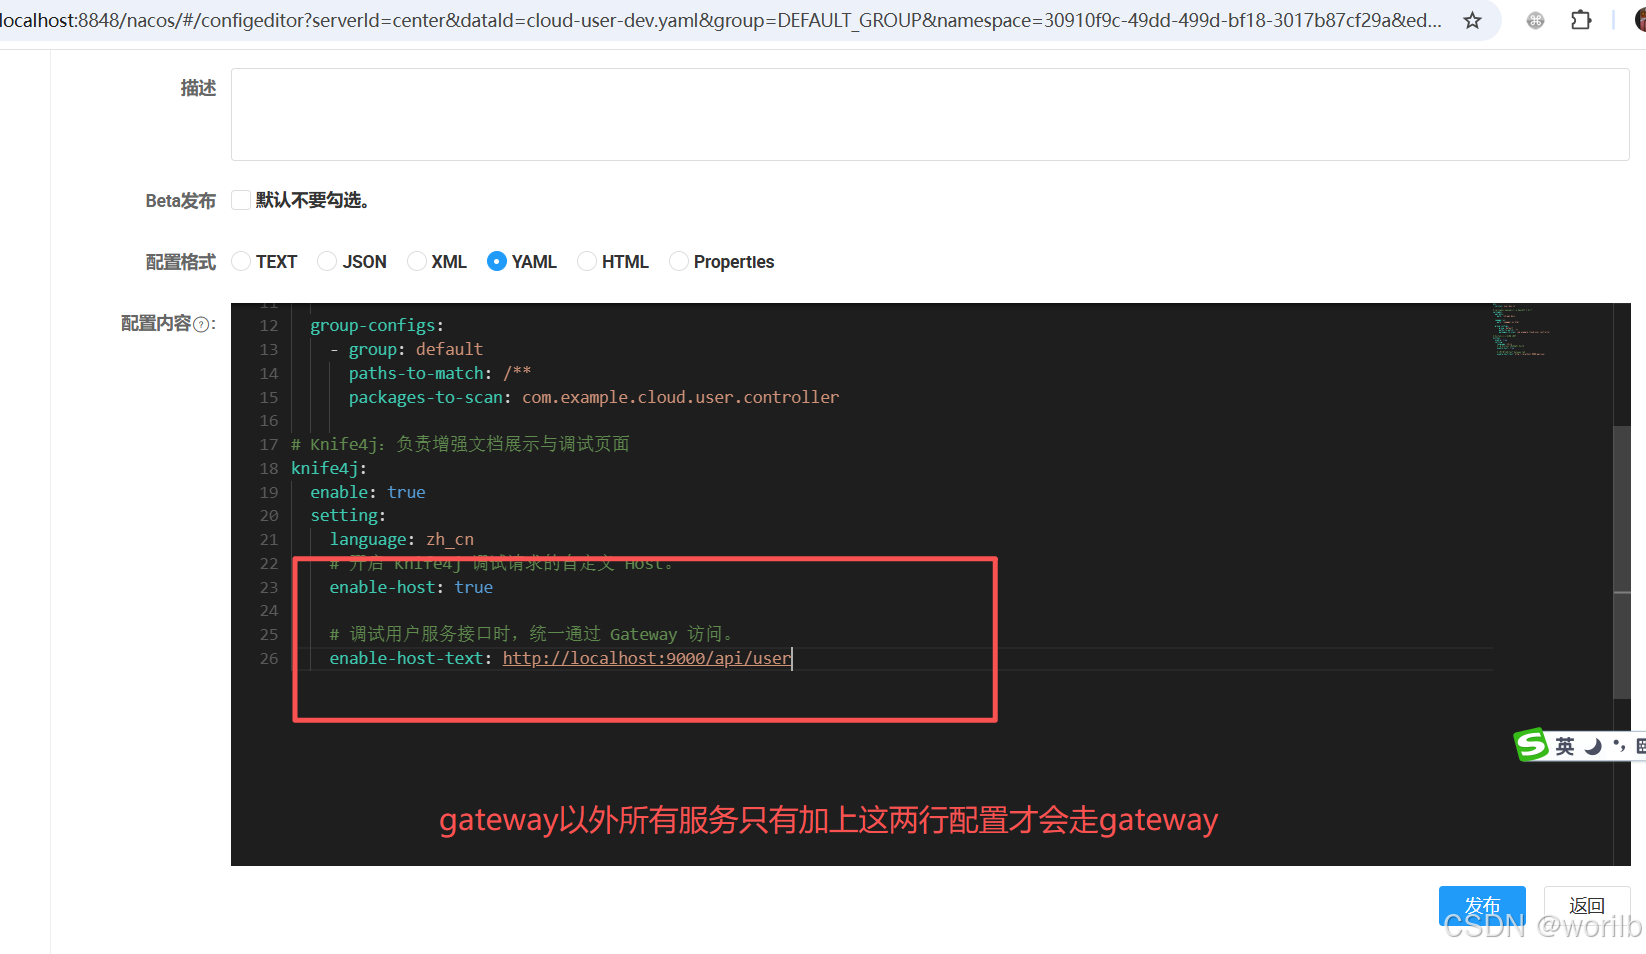Click the '# Knife4j' comment line 17
Image resolution: width=1646 pixels, height=954 pixels.
(460, 444)
